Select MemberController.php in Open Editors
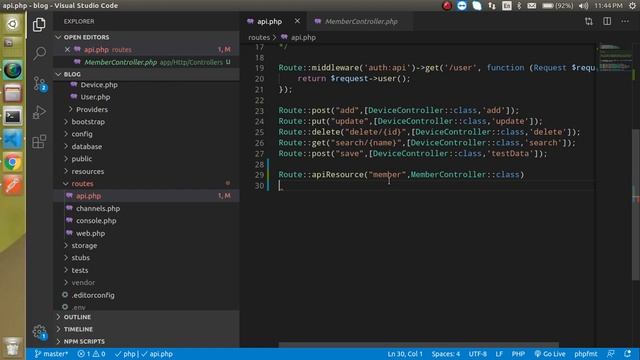Screen dimensions: 640x360 click(x=147, y=62)
